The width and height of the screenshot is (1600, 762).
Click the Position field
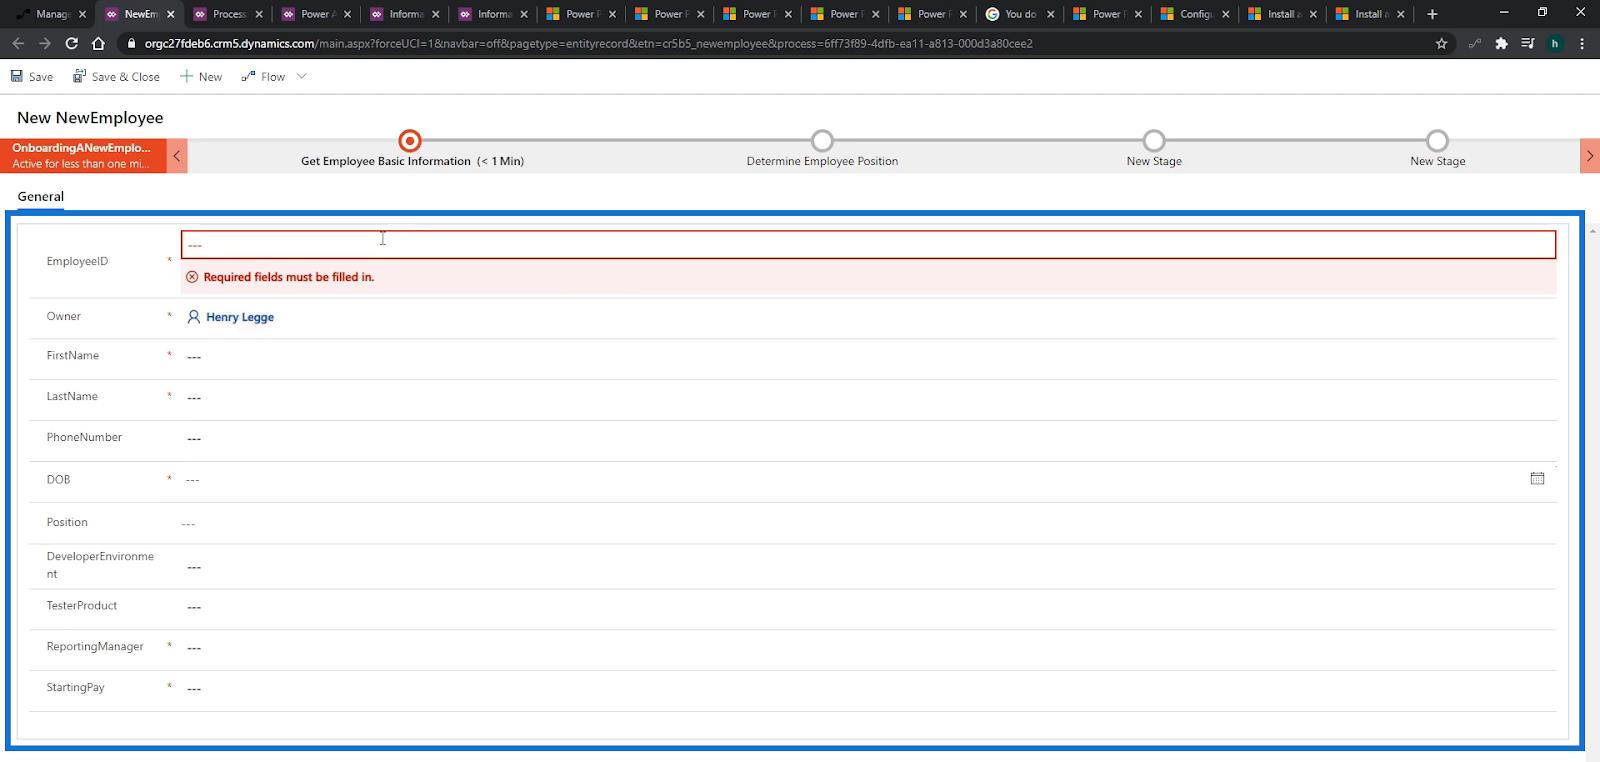pos(868,523)
